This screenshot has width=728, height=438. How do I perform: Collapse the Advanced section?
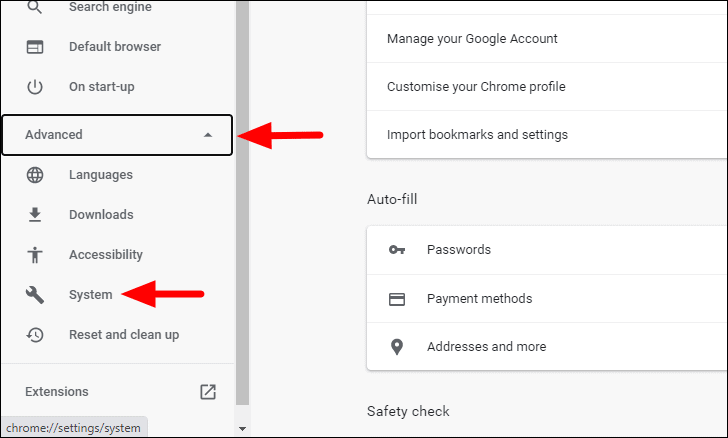117,135
